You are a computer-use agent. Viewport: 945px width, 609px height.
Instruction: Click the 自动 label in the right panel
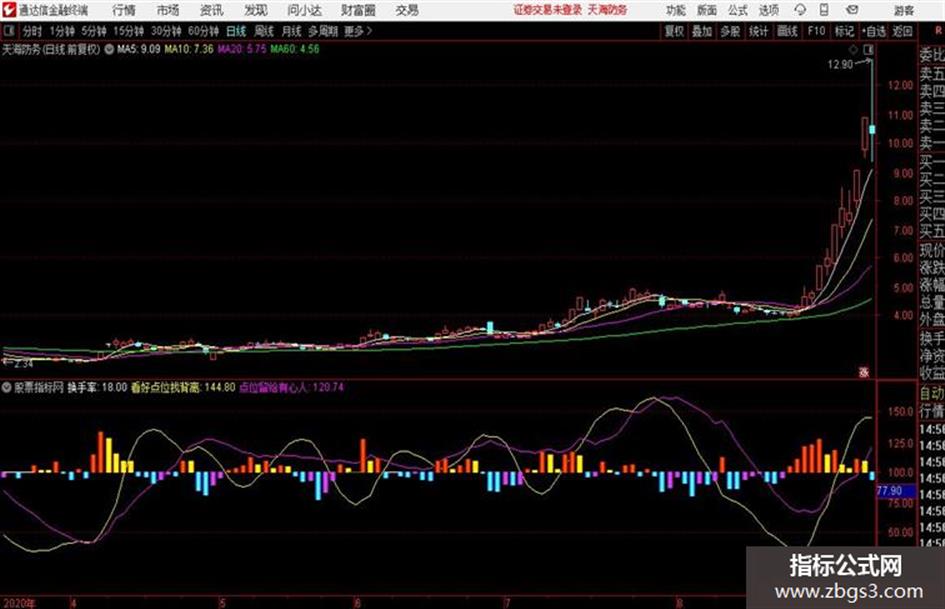(932, 394)
